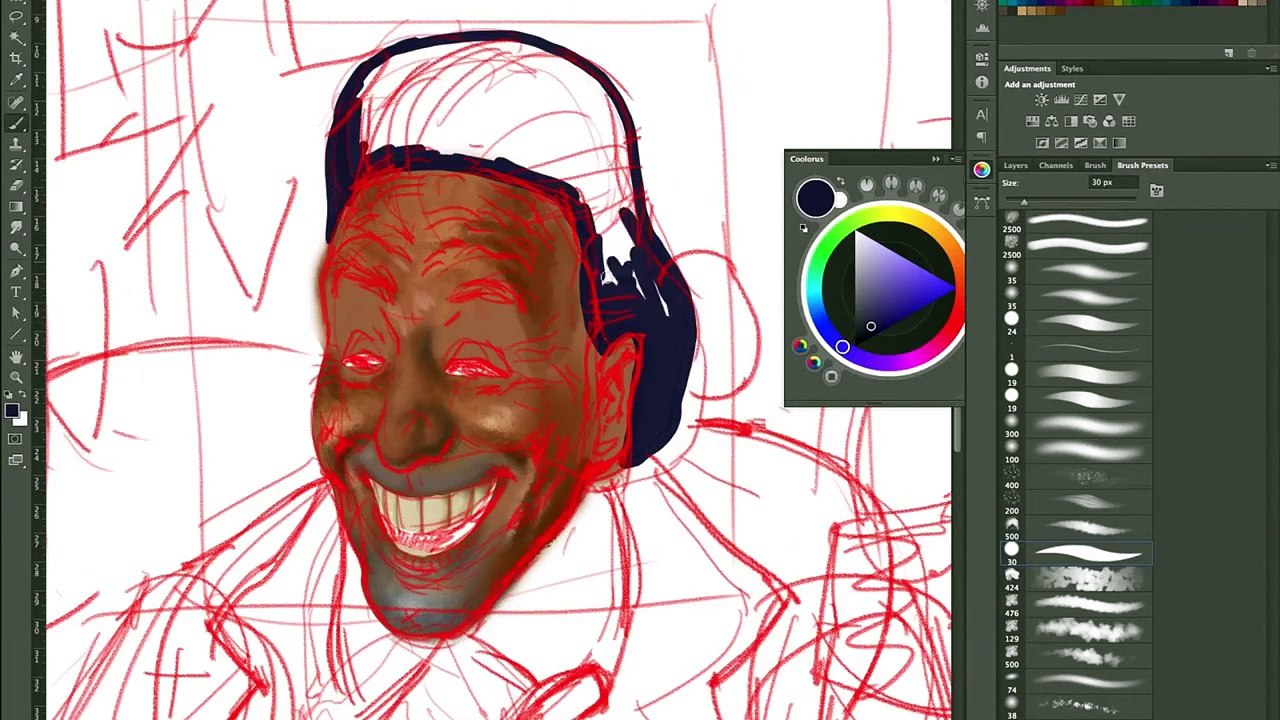Image resolution: width=1280 pixels, height=720 pixels.
Task: Select the Eraser tool
Action: 16,186
